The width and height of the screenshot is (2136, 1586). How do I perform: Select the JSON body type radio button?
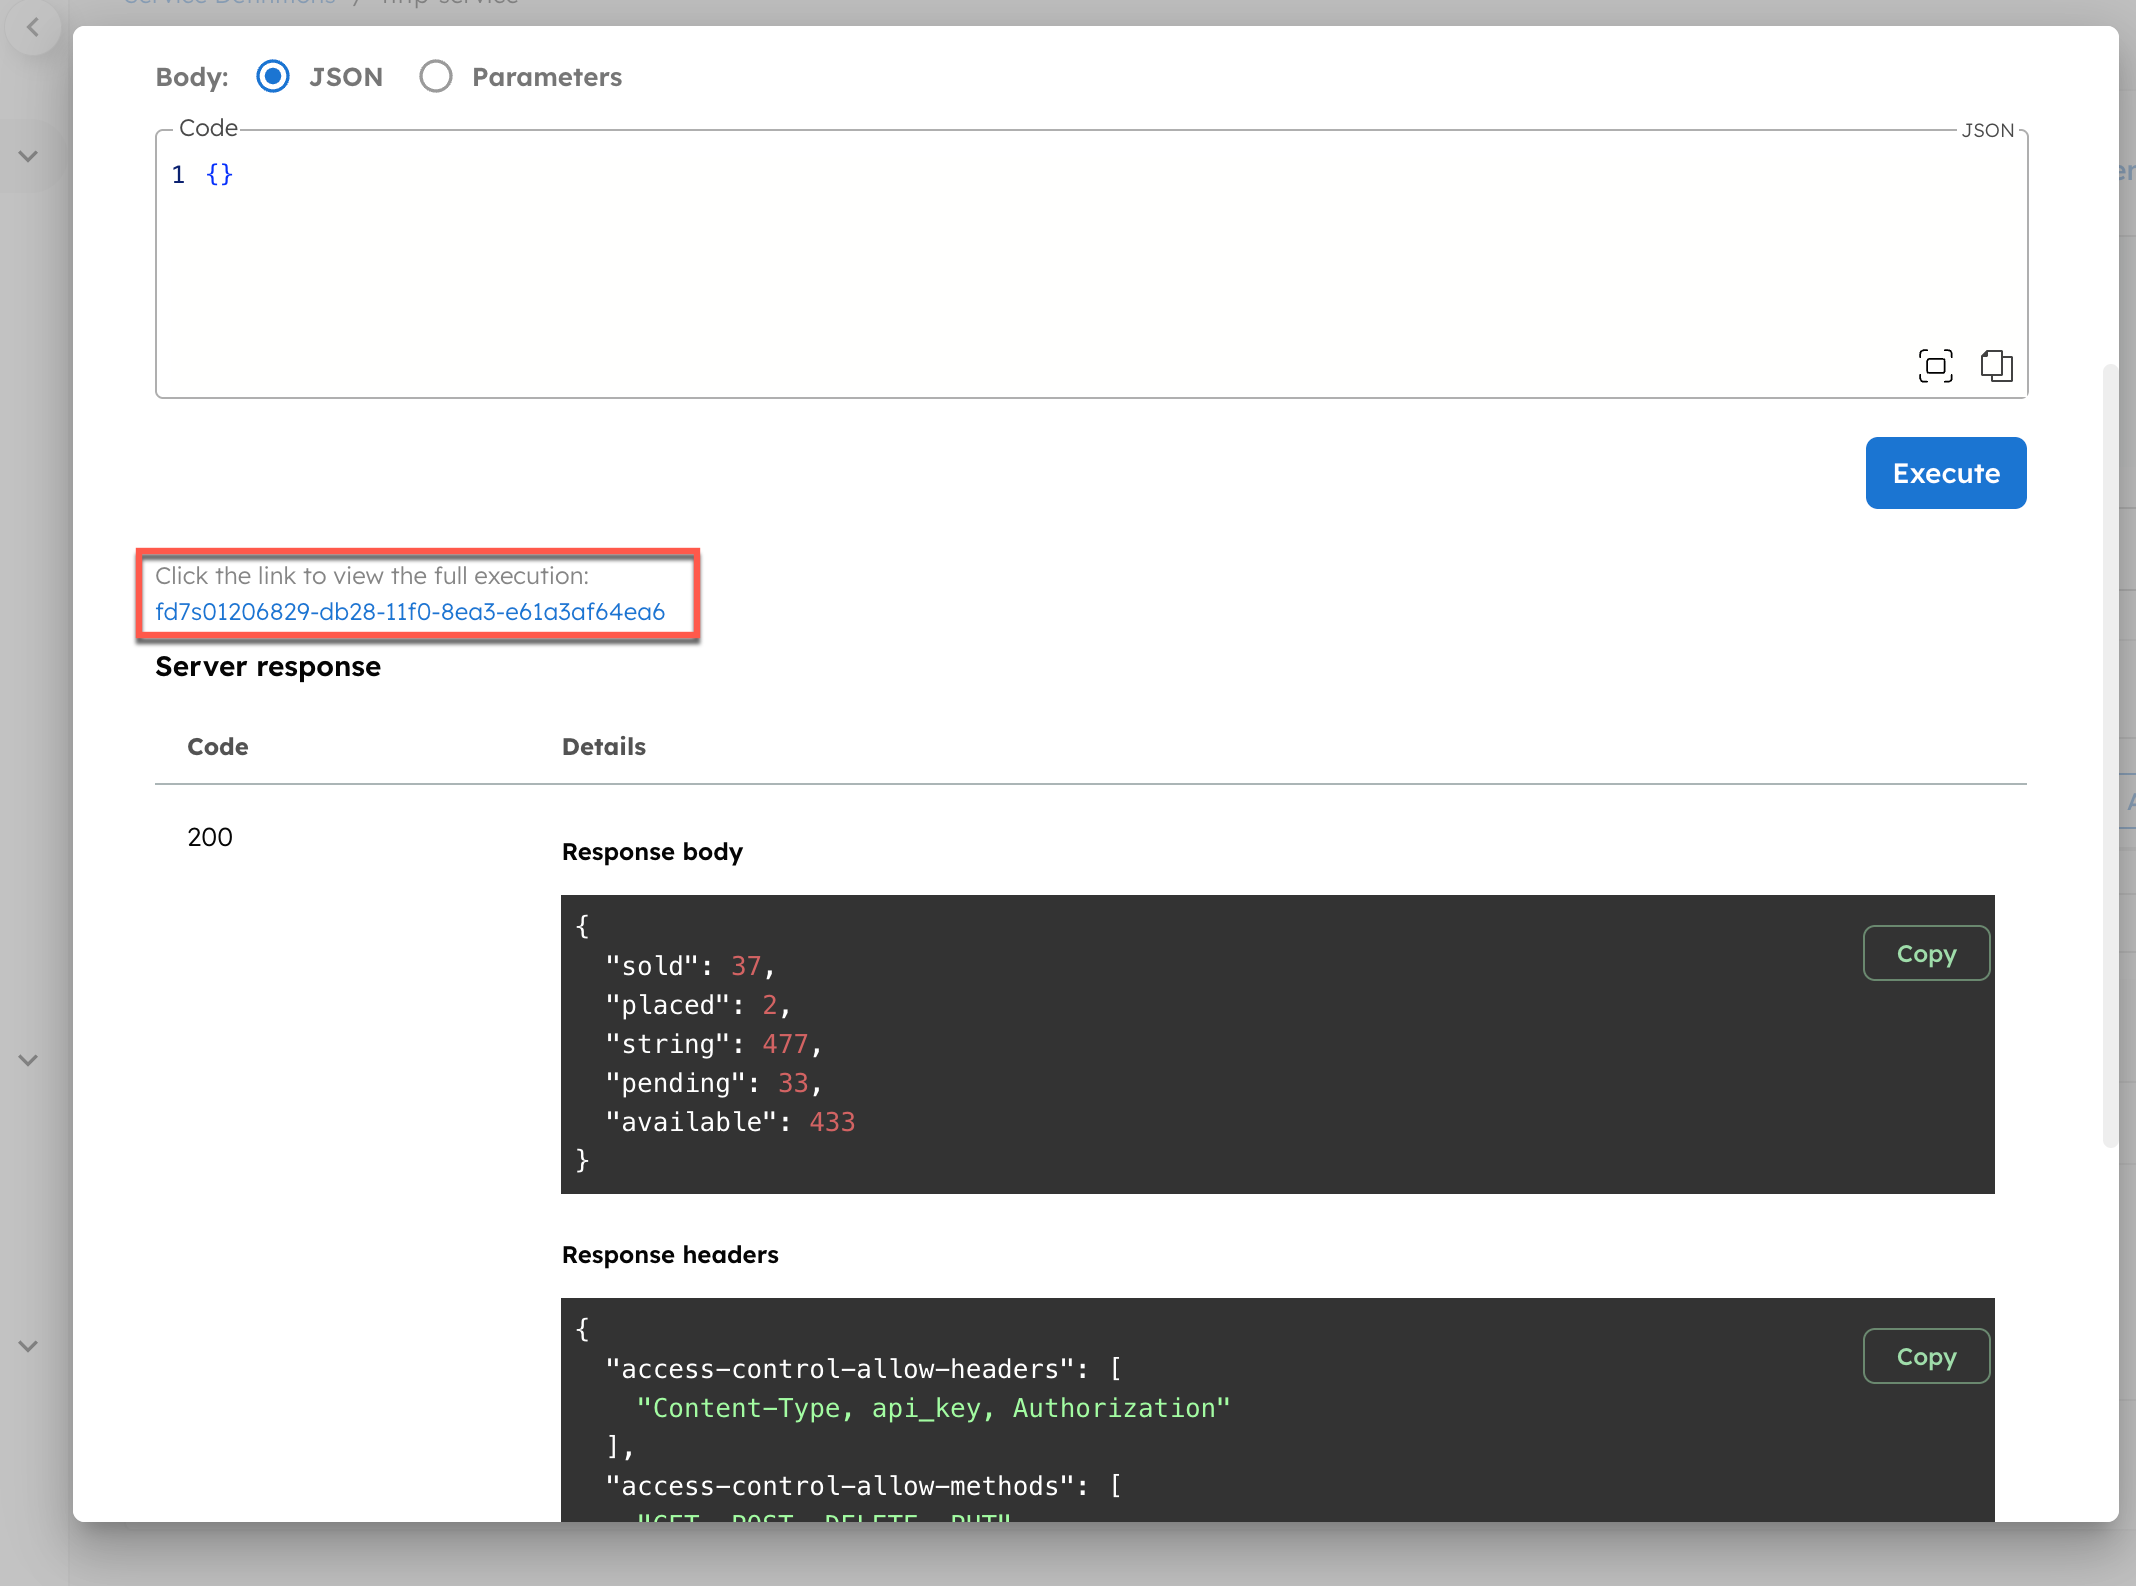[x=272, y=76]
